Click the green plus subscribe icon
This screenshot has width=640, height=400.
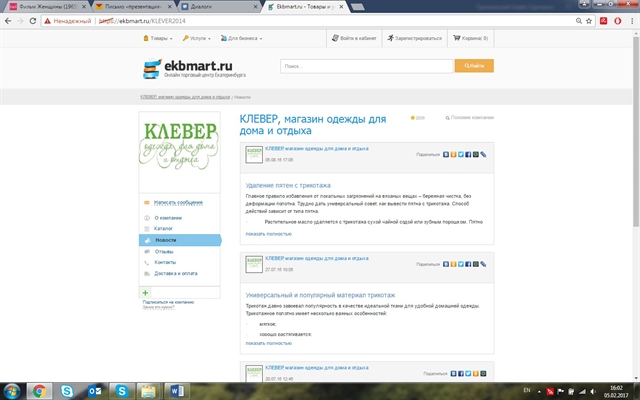pos(146,292)
